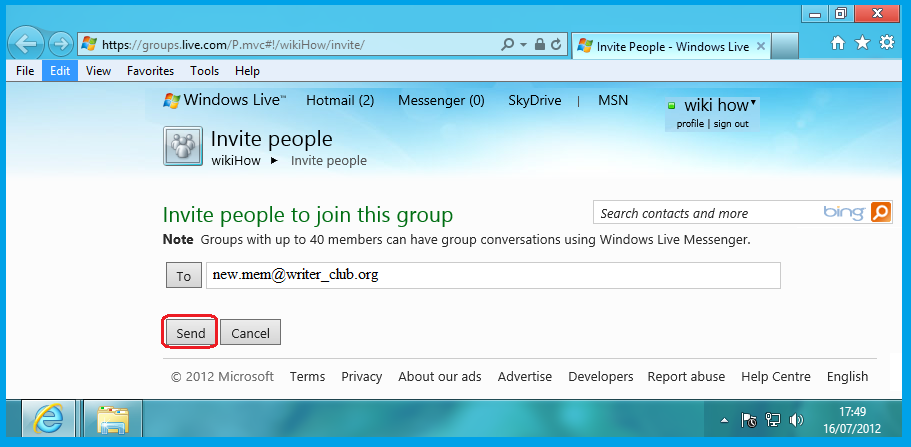Expand the wiki how account dropdown
911x447 pixels.
pos(753,103)
